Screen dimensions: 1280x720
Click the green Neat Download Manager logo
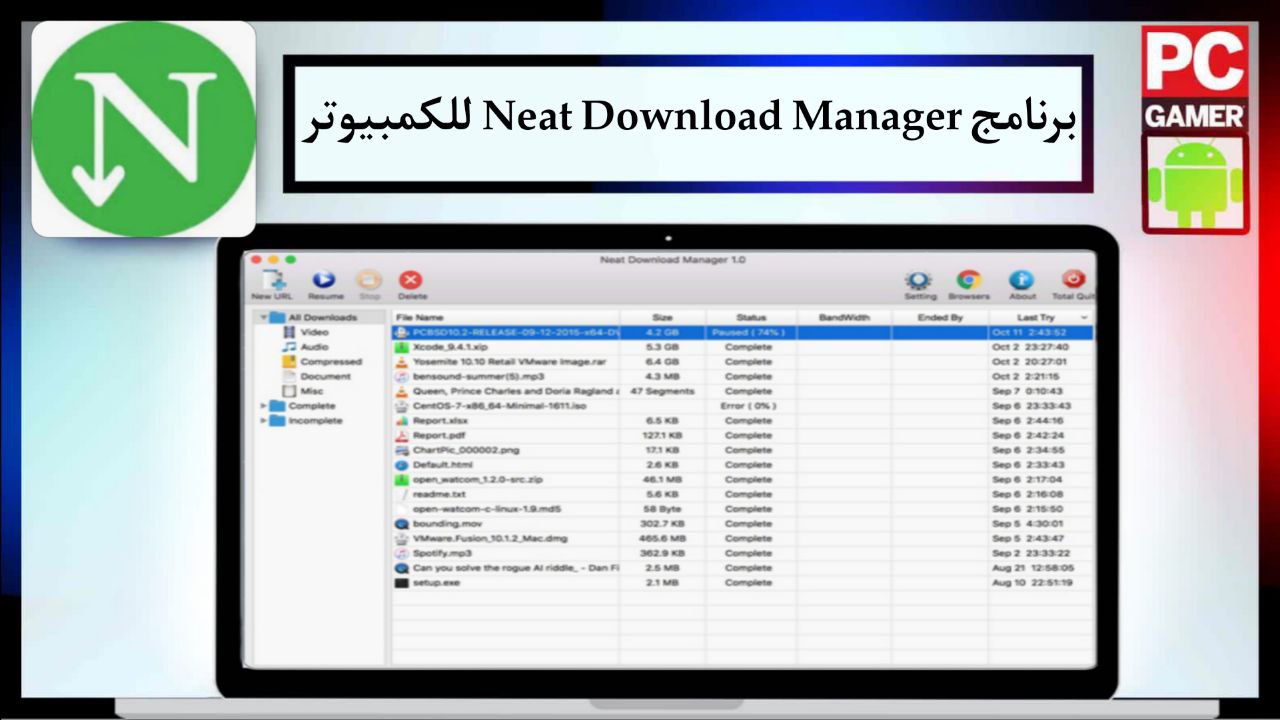coord(144,129)
